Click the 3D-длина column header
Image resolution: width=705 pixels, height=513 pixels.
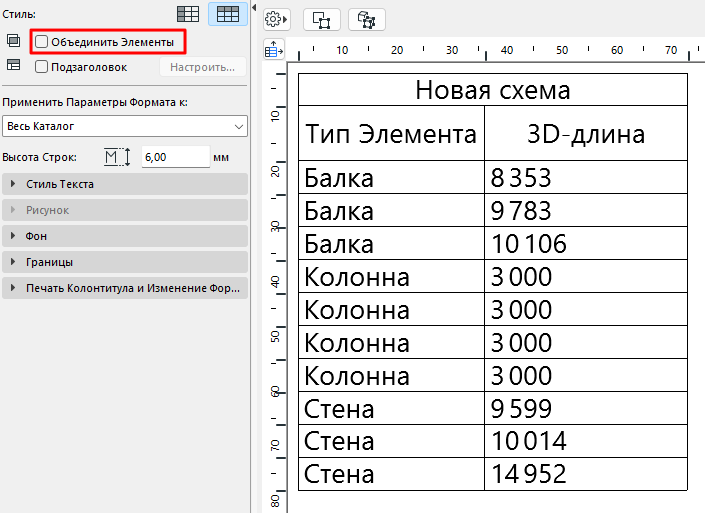point(586,134)
